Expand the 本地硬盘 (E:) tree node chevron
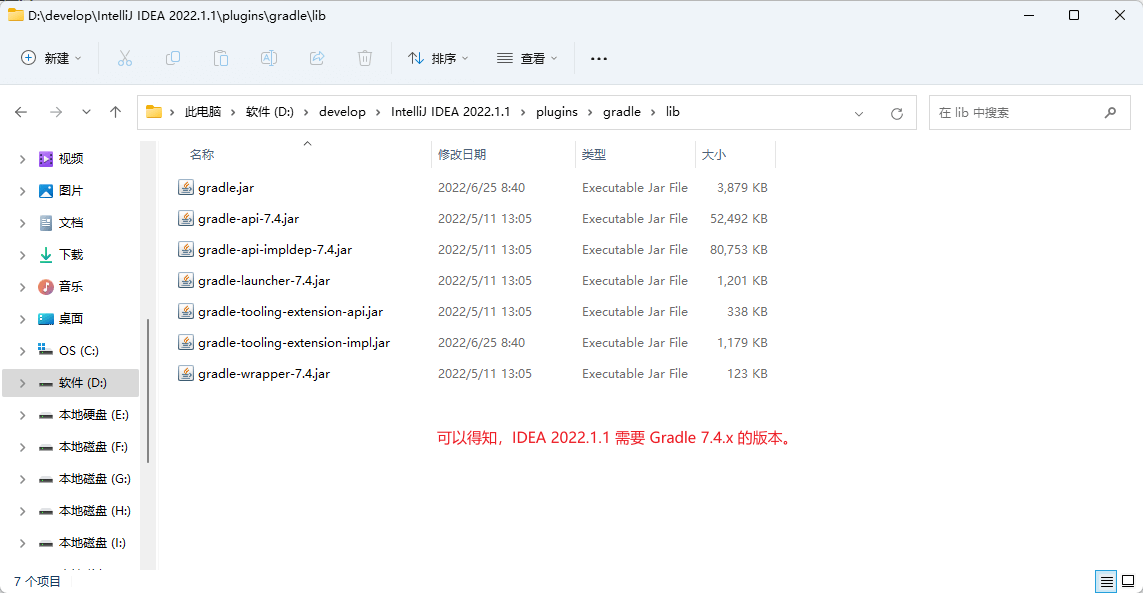Viewport: 1143px width, 593px height. point(23,416)
